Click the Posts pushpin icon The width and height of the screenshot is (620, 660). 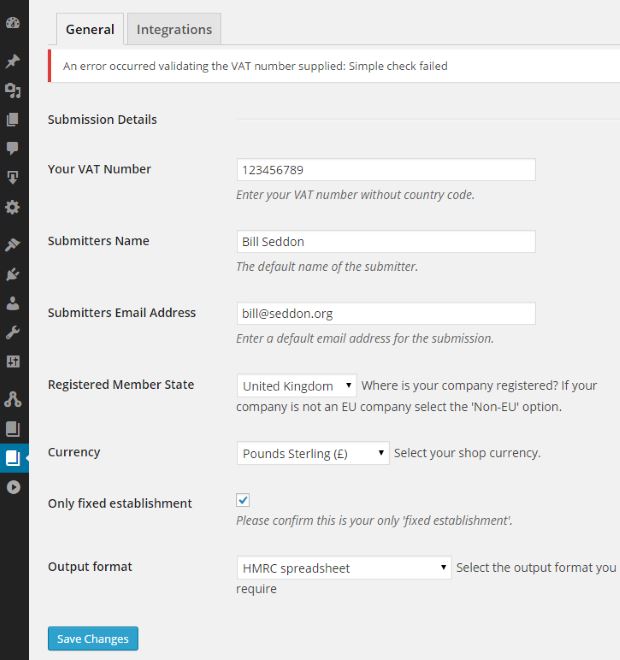tap(13, 62)
